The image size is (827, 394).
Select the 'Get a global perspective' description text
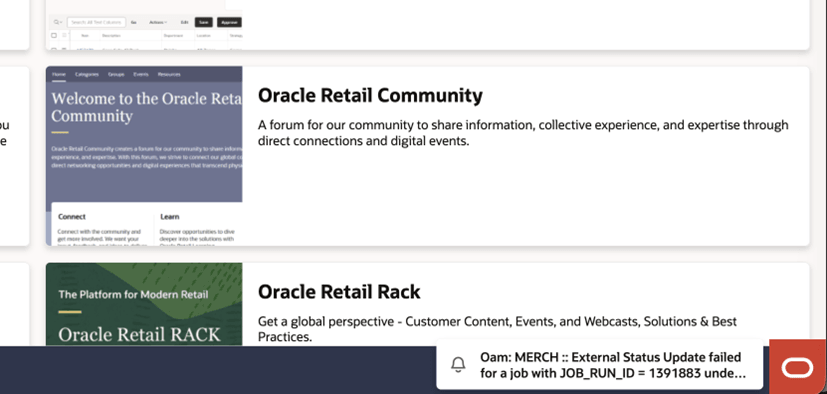tap(497, 329)
